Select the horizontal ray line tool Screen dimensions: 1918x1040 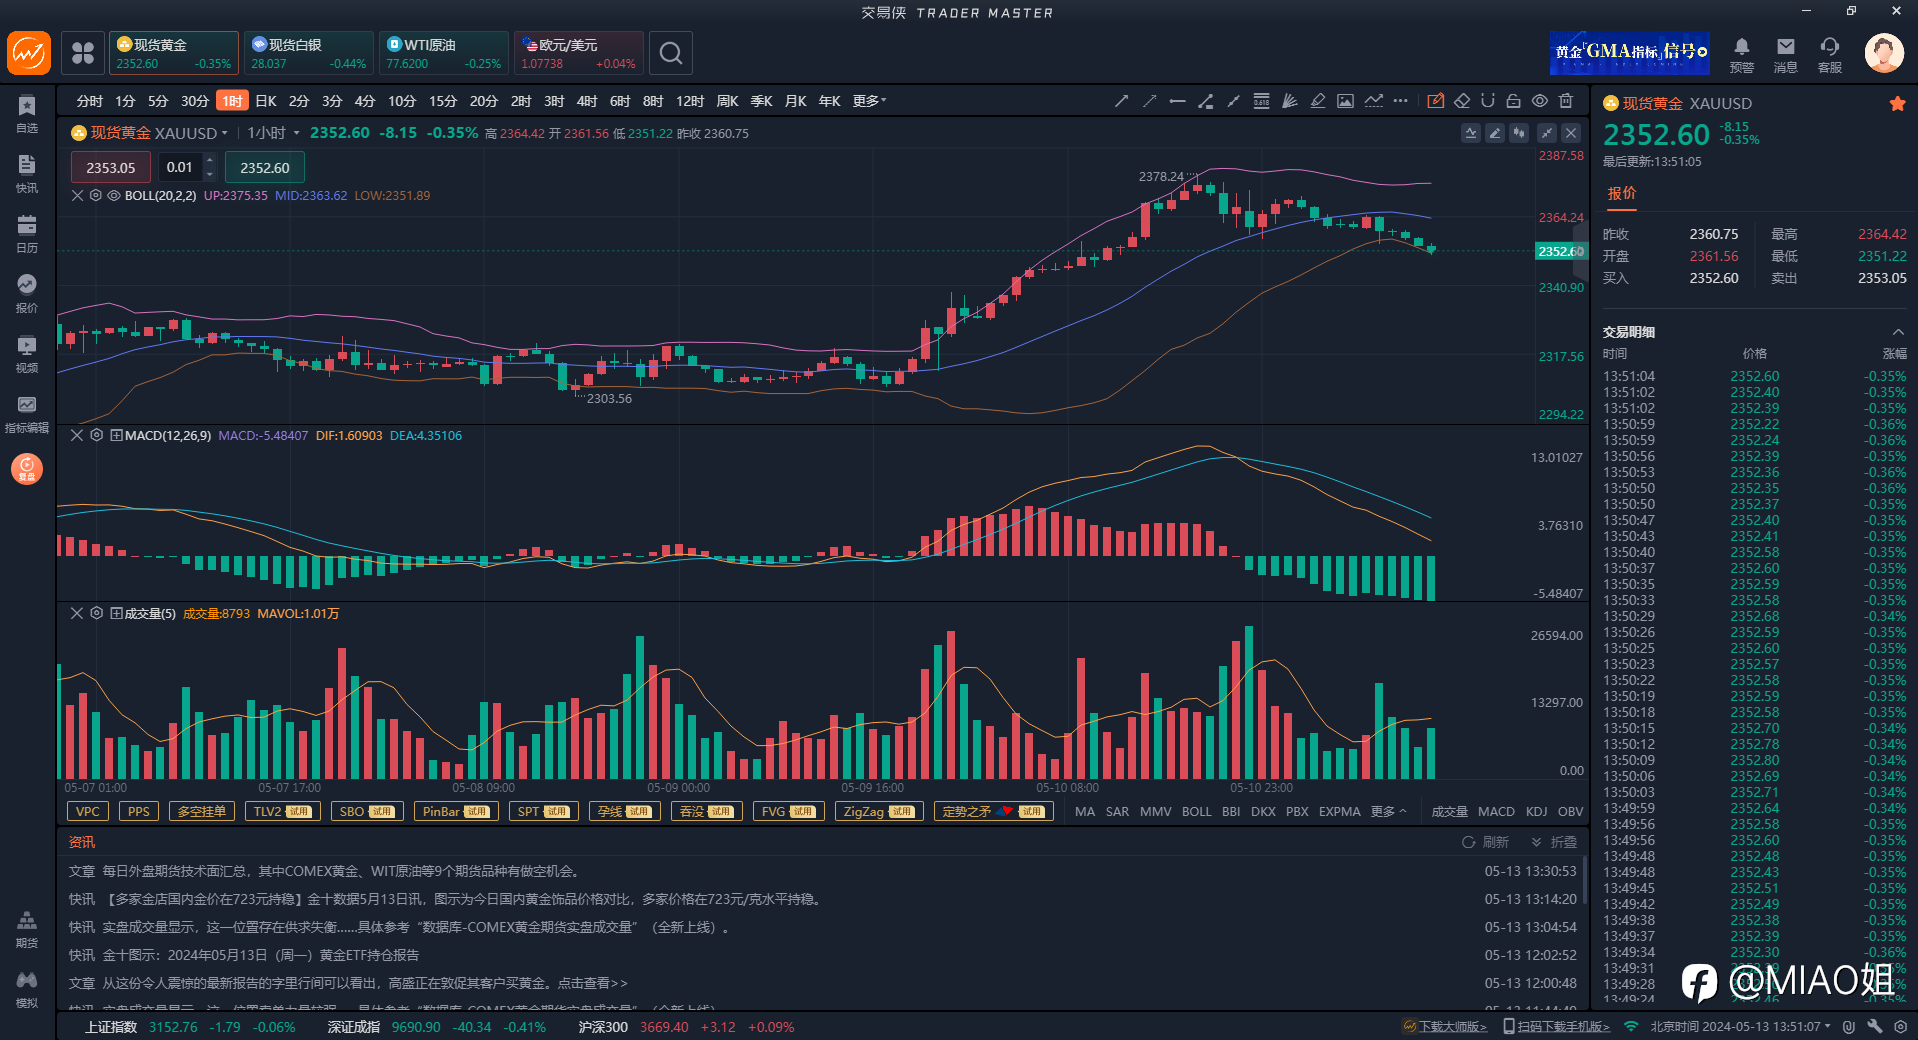(1177, 101)
